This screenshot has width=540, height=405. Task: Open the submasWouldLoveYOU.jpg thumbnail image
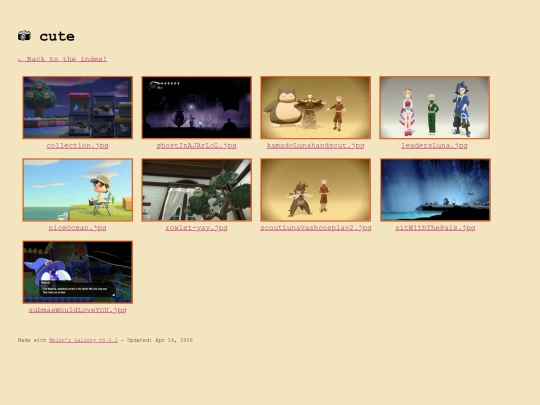77,272
